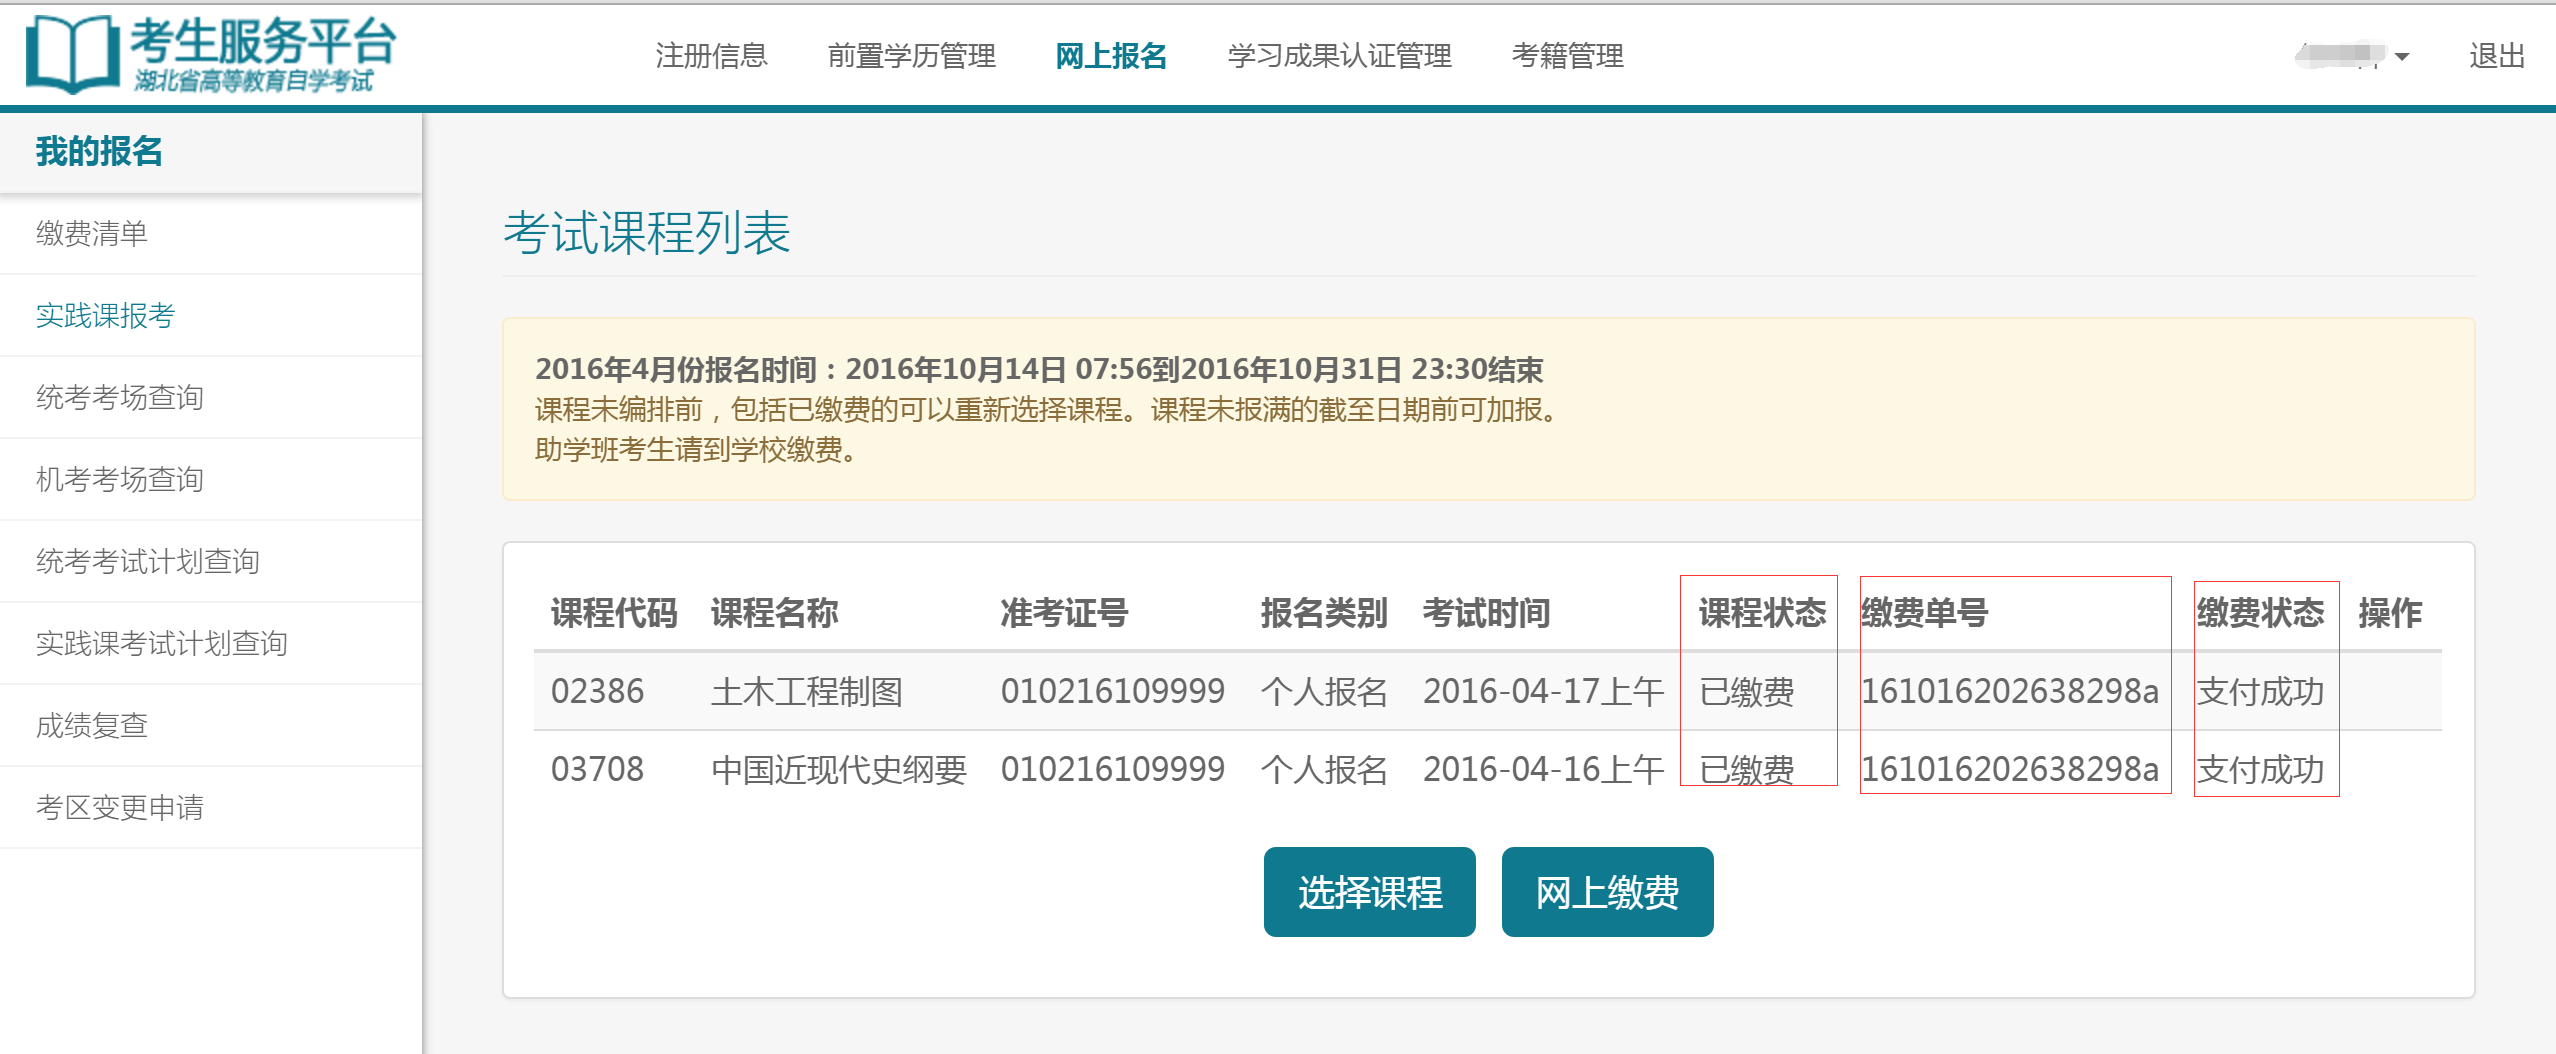Screen dimensions: 2556x1054
Task: Open the 注册信息 menu item
Action: pyautogui.click(x=711, y=56)
